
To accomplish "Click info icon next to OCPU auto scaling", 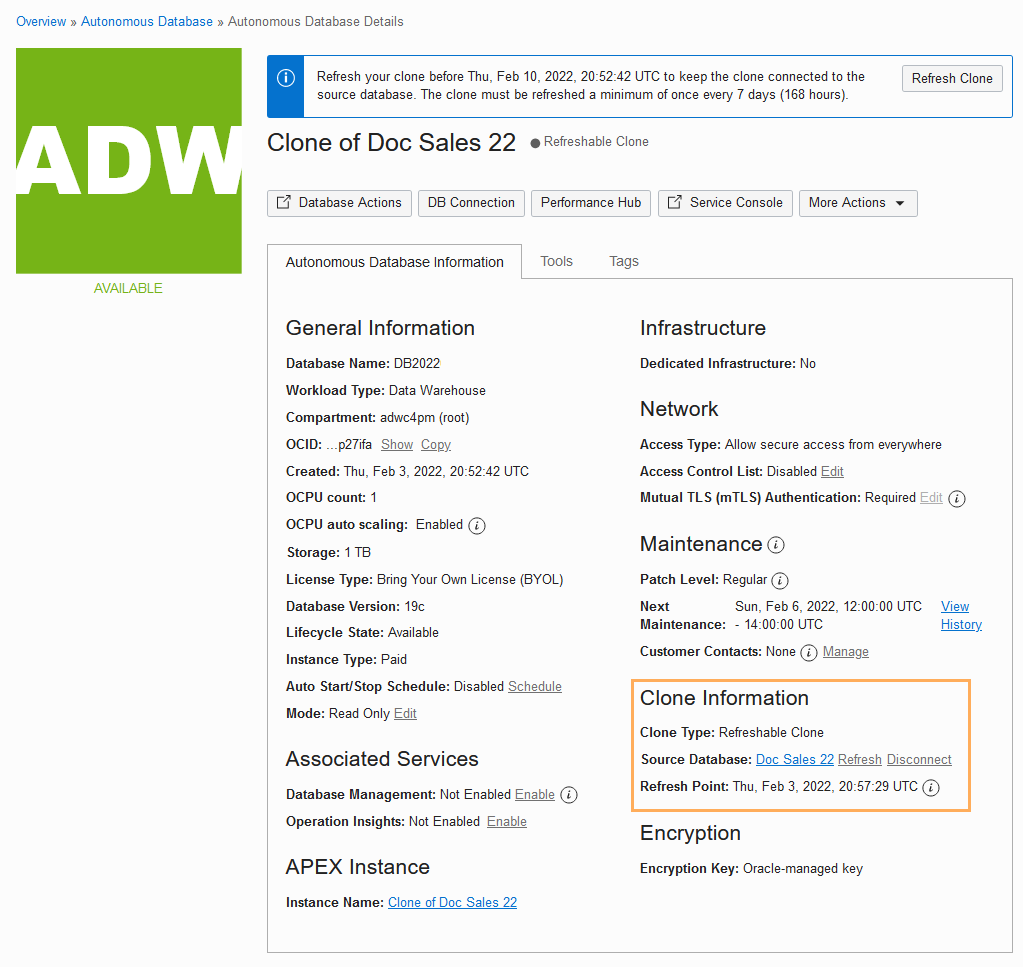I will (477, 526).
